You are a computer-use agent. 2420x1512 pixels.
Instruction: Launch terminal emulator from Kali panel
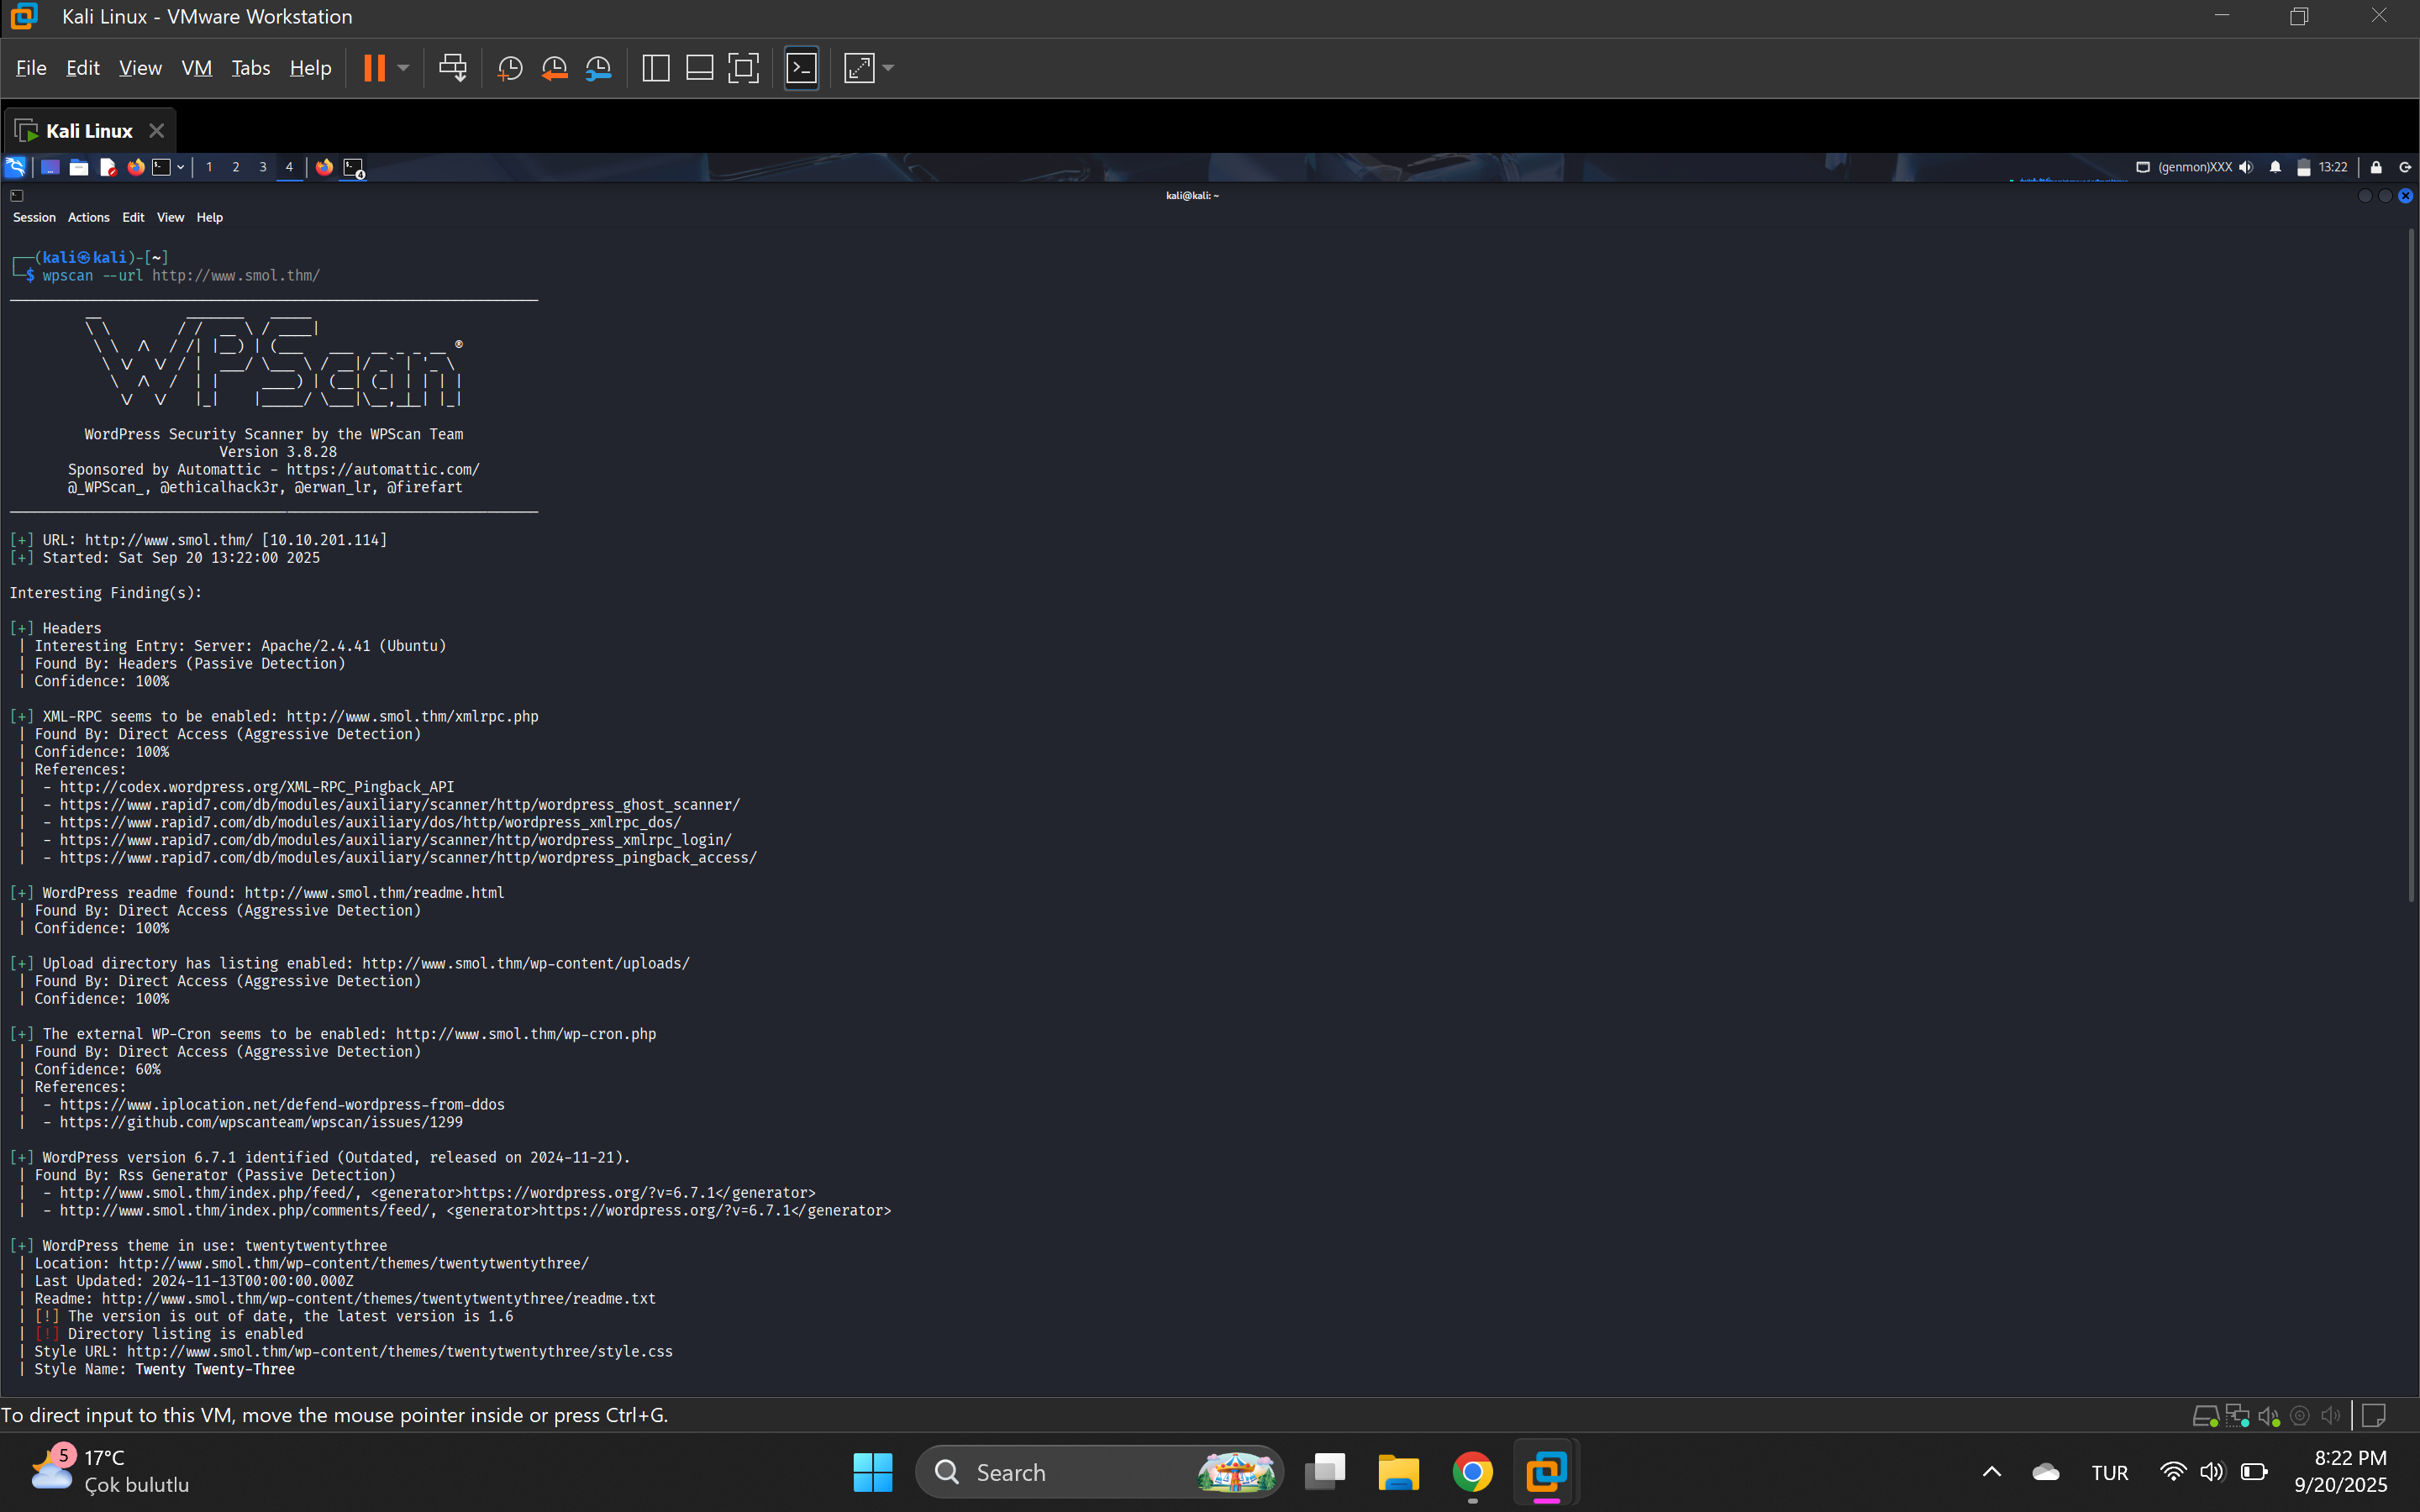pos(161,167)
